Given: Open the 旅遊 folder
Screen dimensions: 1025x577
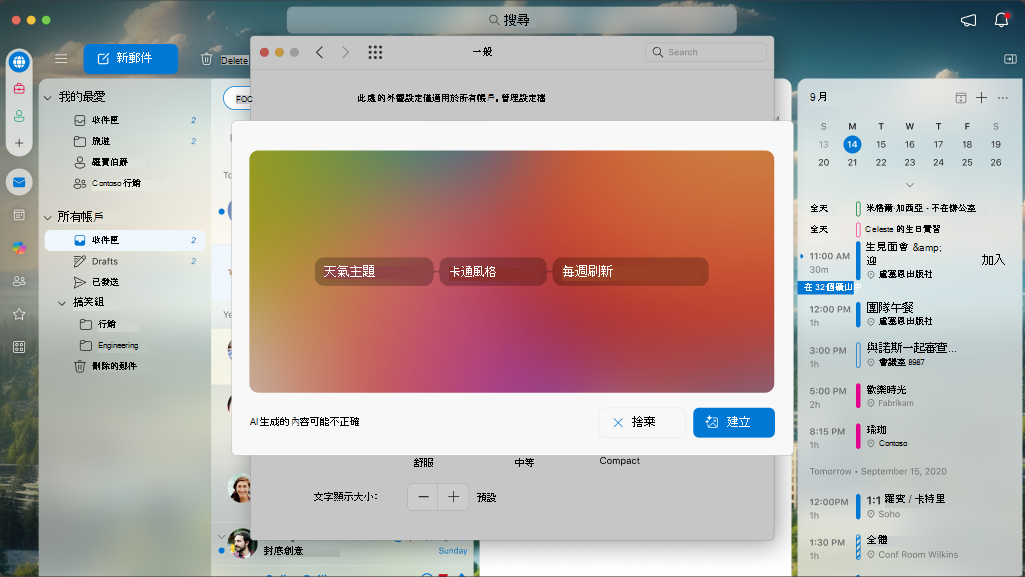Looking at the screenshot, I should tap(124, 141).
